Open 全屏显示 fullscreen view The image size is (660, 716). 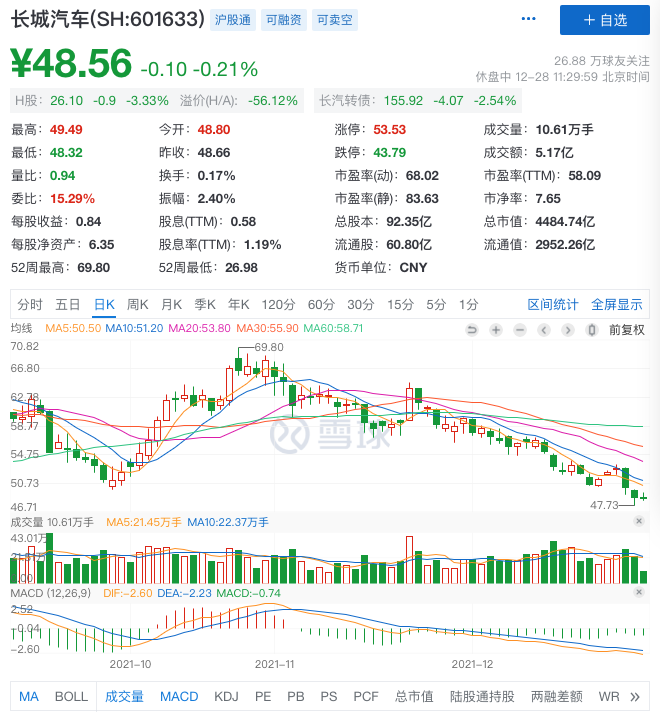[x=617, y=305]
